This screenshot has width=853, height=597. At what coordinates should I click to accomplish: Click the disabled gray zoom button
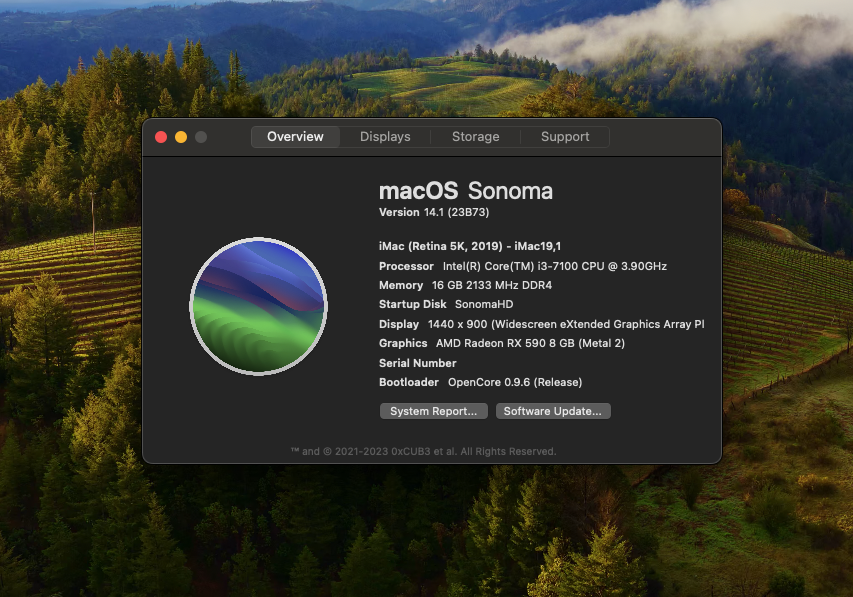pos(201,137)
